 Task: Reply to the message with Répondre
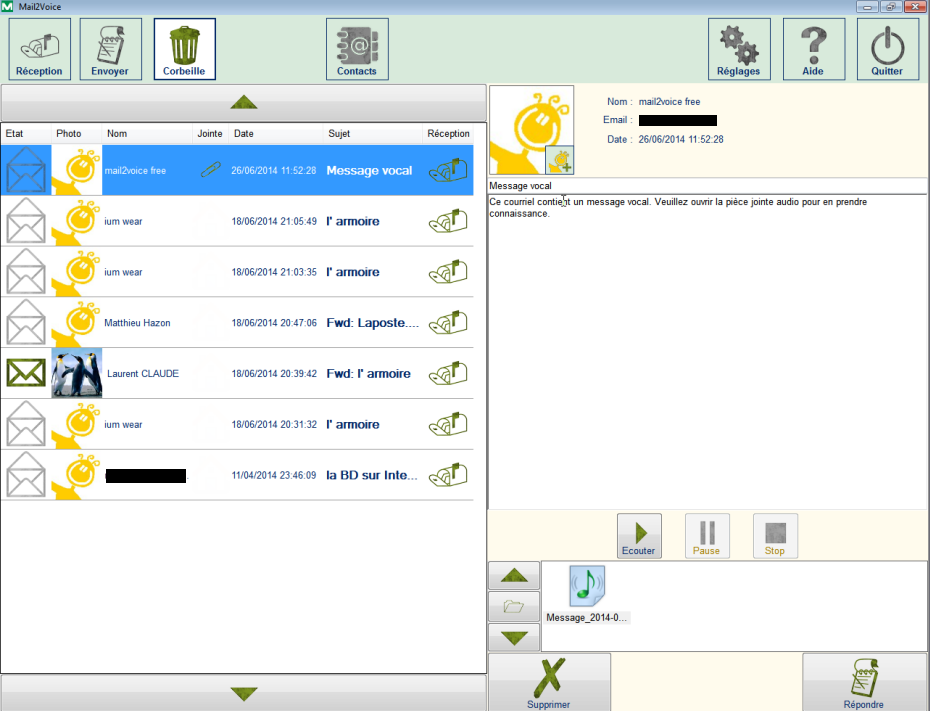point(864,683)
